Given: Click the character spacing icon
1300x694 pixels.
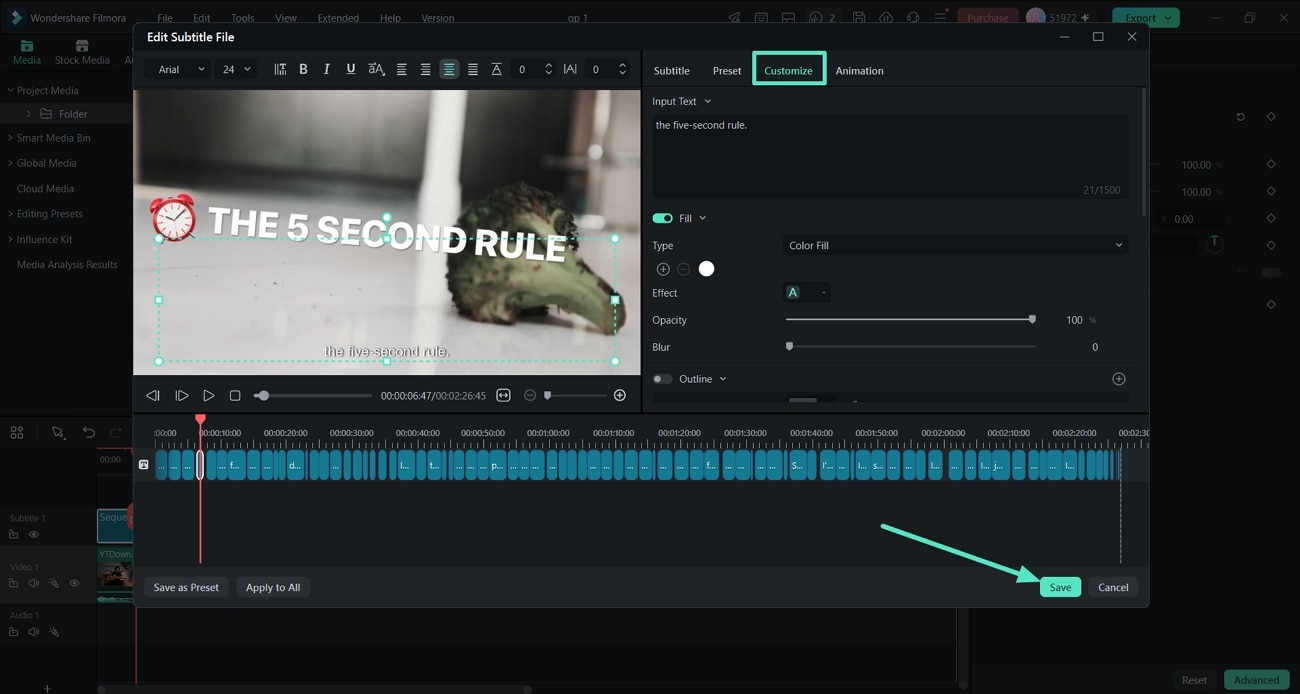Looking at the screenshot, I should point(570,69).
